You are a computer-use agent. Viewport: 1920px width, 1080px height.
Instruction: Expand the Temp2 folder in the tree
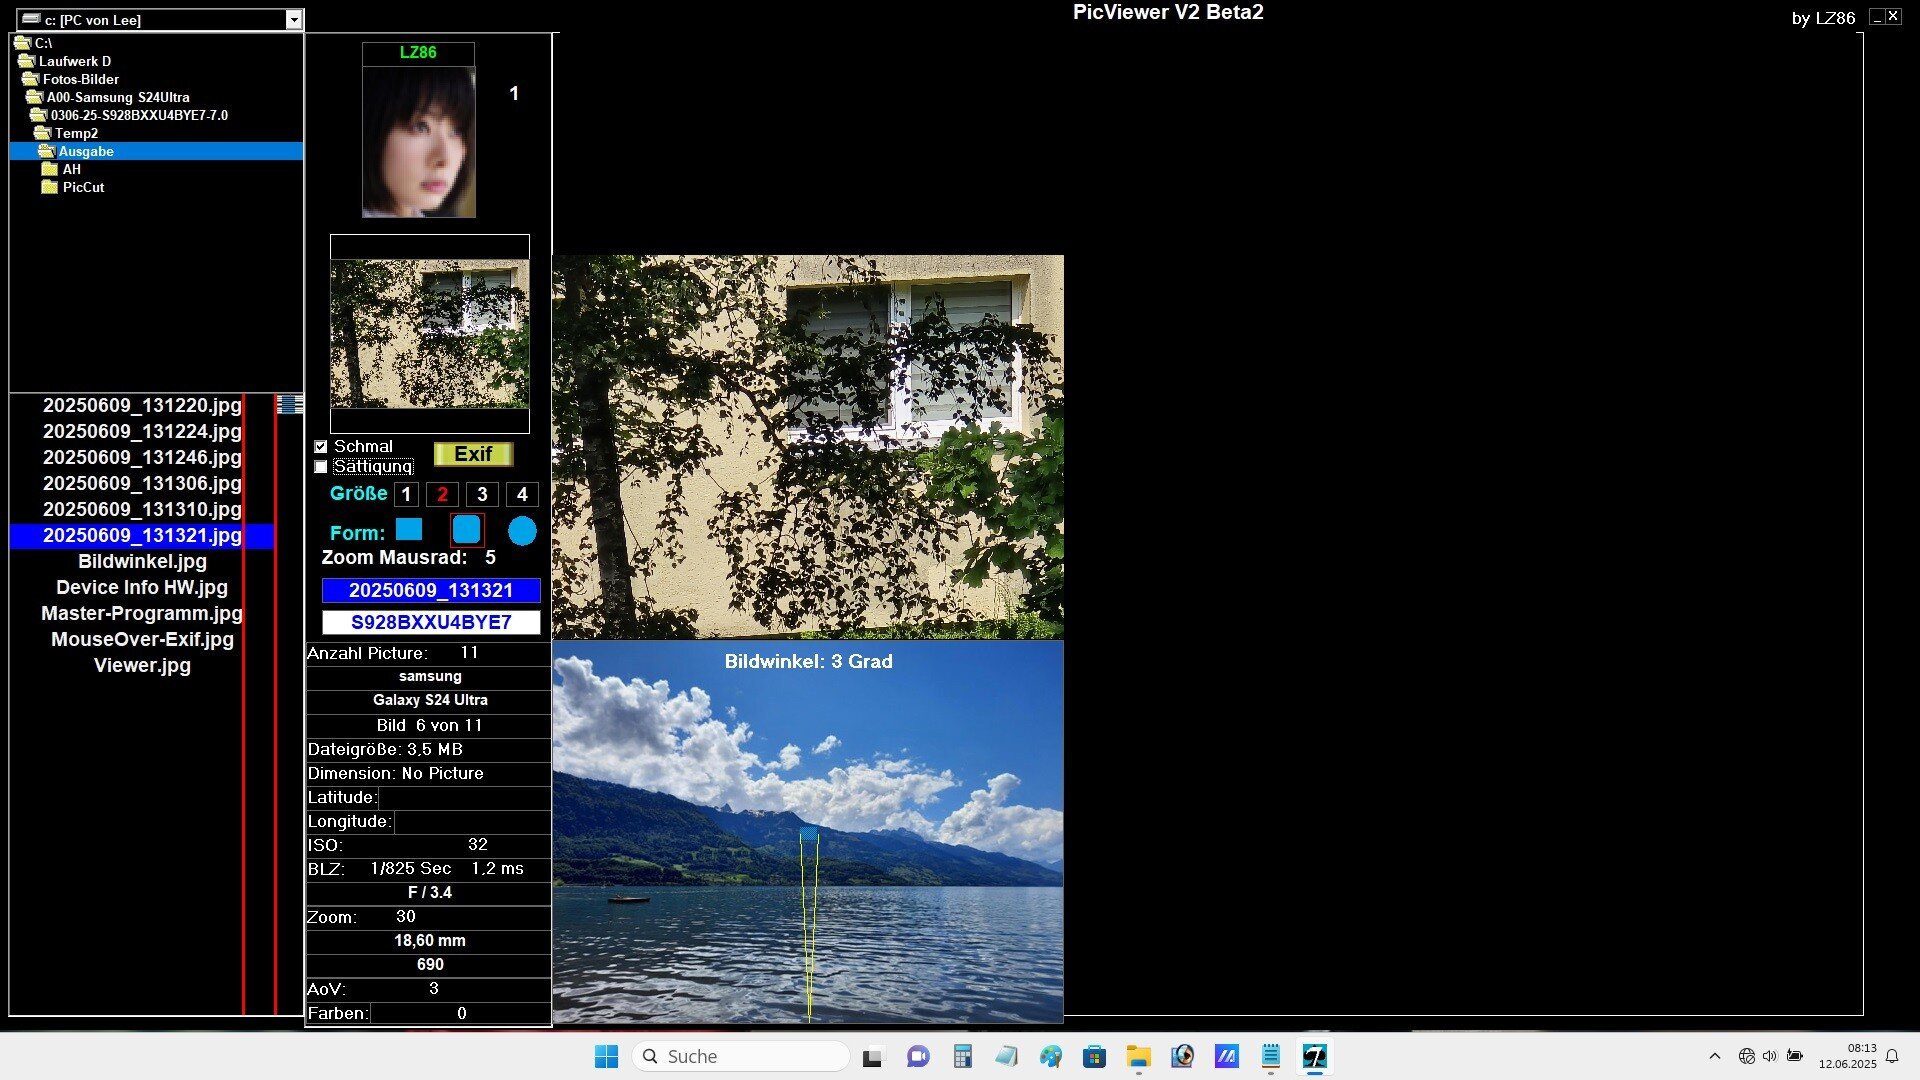point(76,133)
